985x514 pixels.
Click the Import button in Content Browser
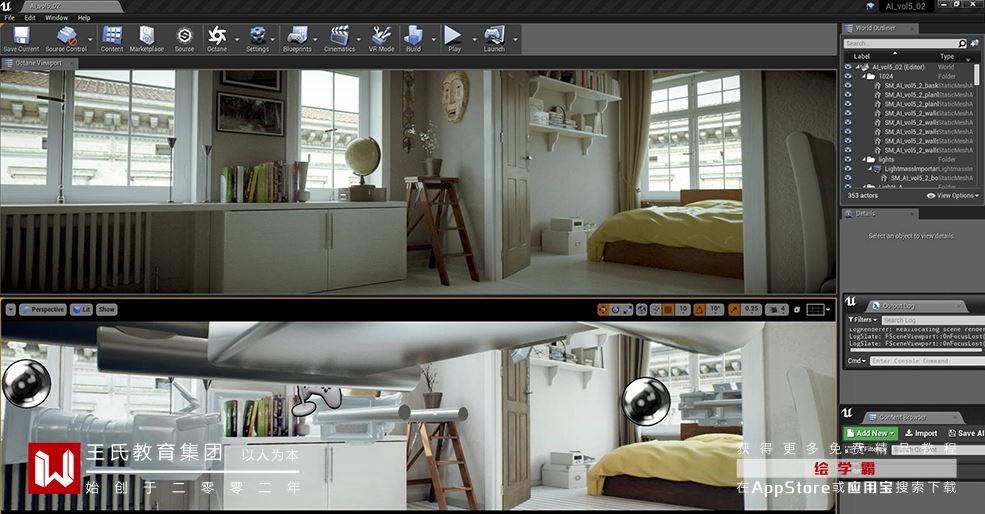click(x=921, y=433)
